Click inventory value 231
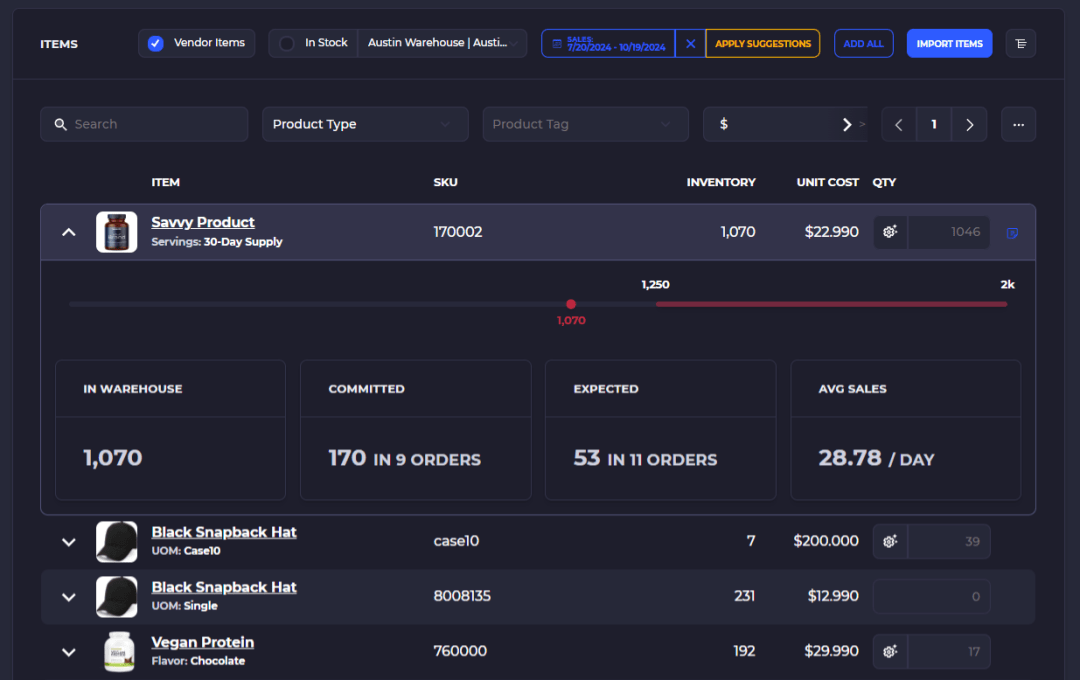The width and height of the screenshot is (1080, 680). (745, 596)
